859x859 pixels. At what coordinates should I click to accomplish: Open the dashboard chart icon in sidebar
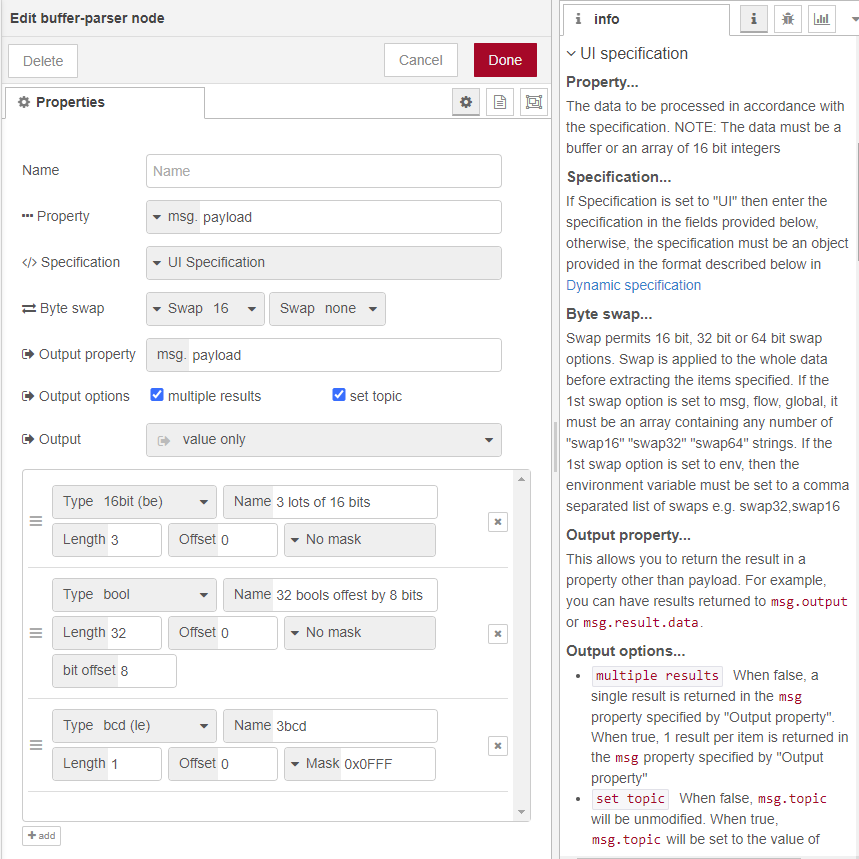pyautogui.click(x=821, y=19)
